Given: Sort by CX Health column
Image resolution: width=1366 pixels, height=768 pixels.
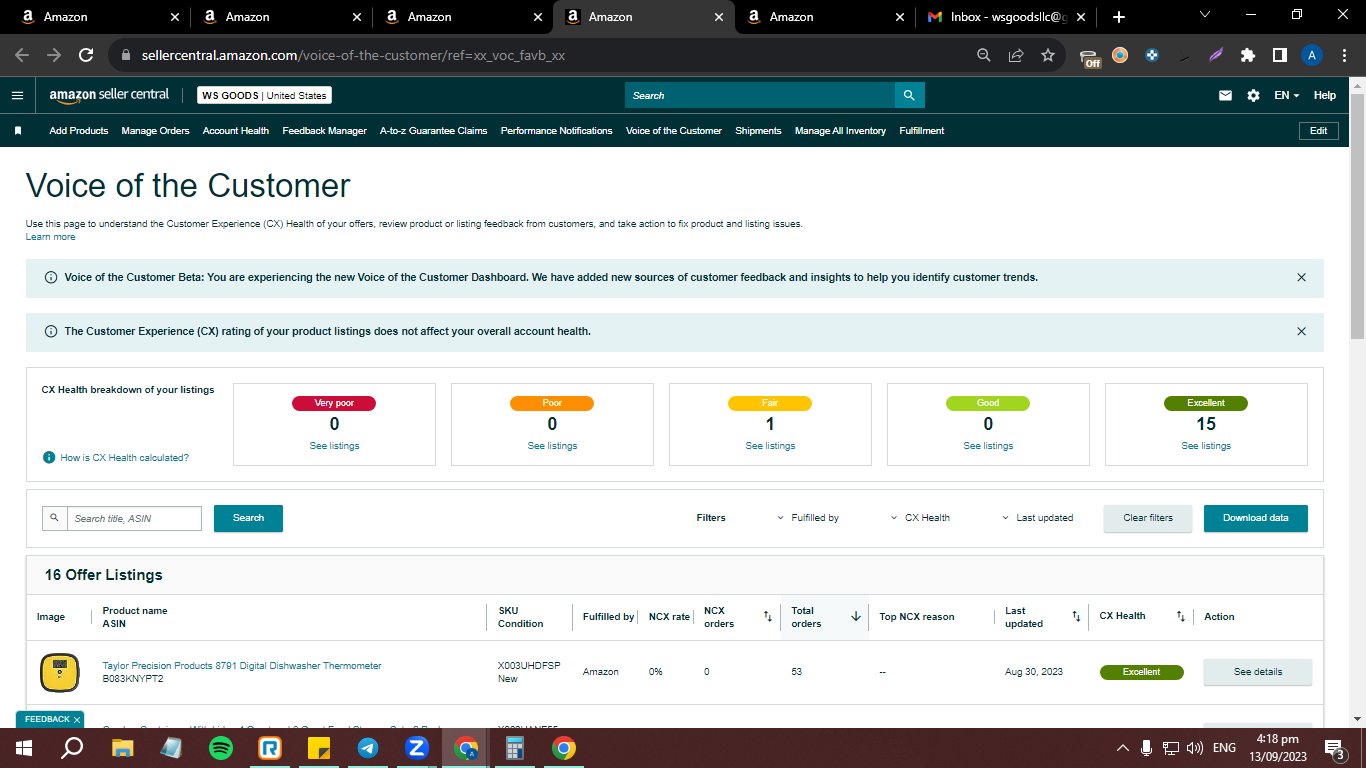Looking at the screenshot, I should 1180,617.
